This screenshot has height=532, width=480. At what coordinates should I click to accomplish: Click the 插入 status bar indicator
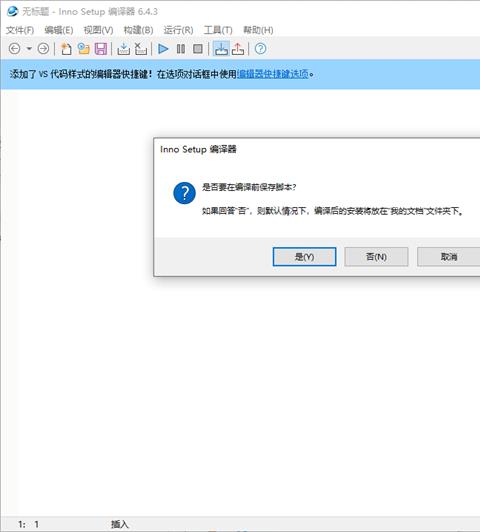click(x=120, y=524)
